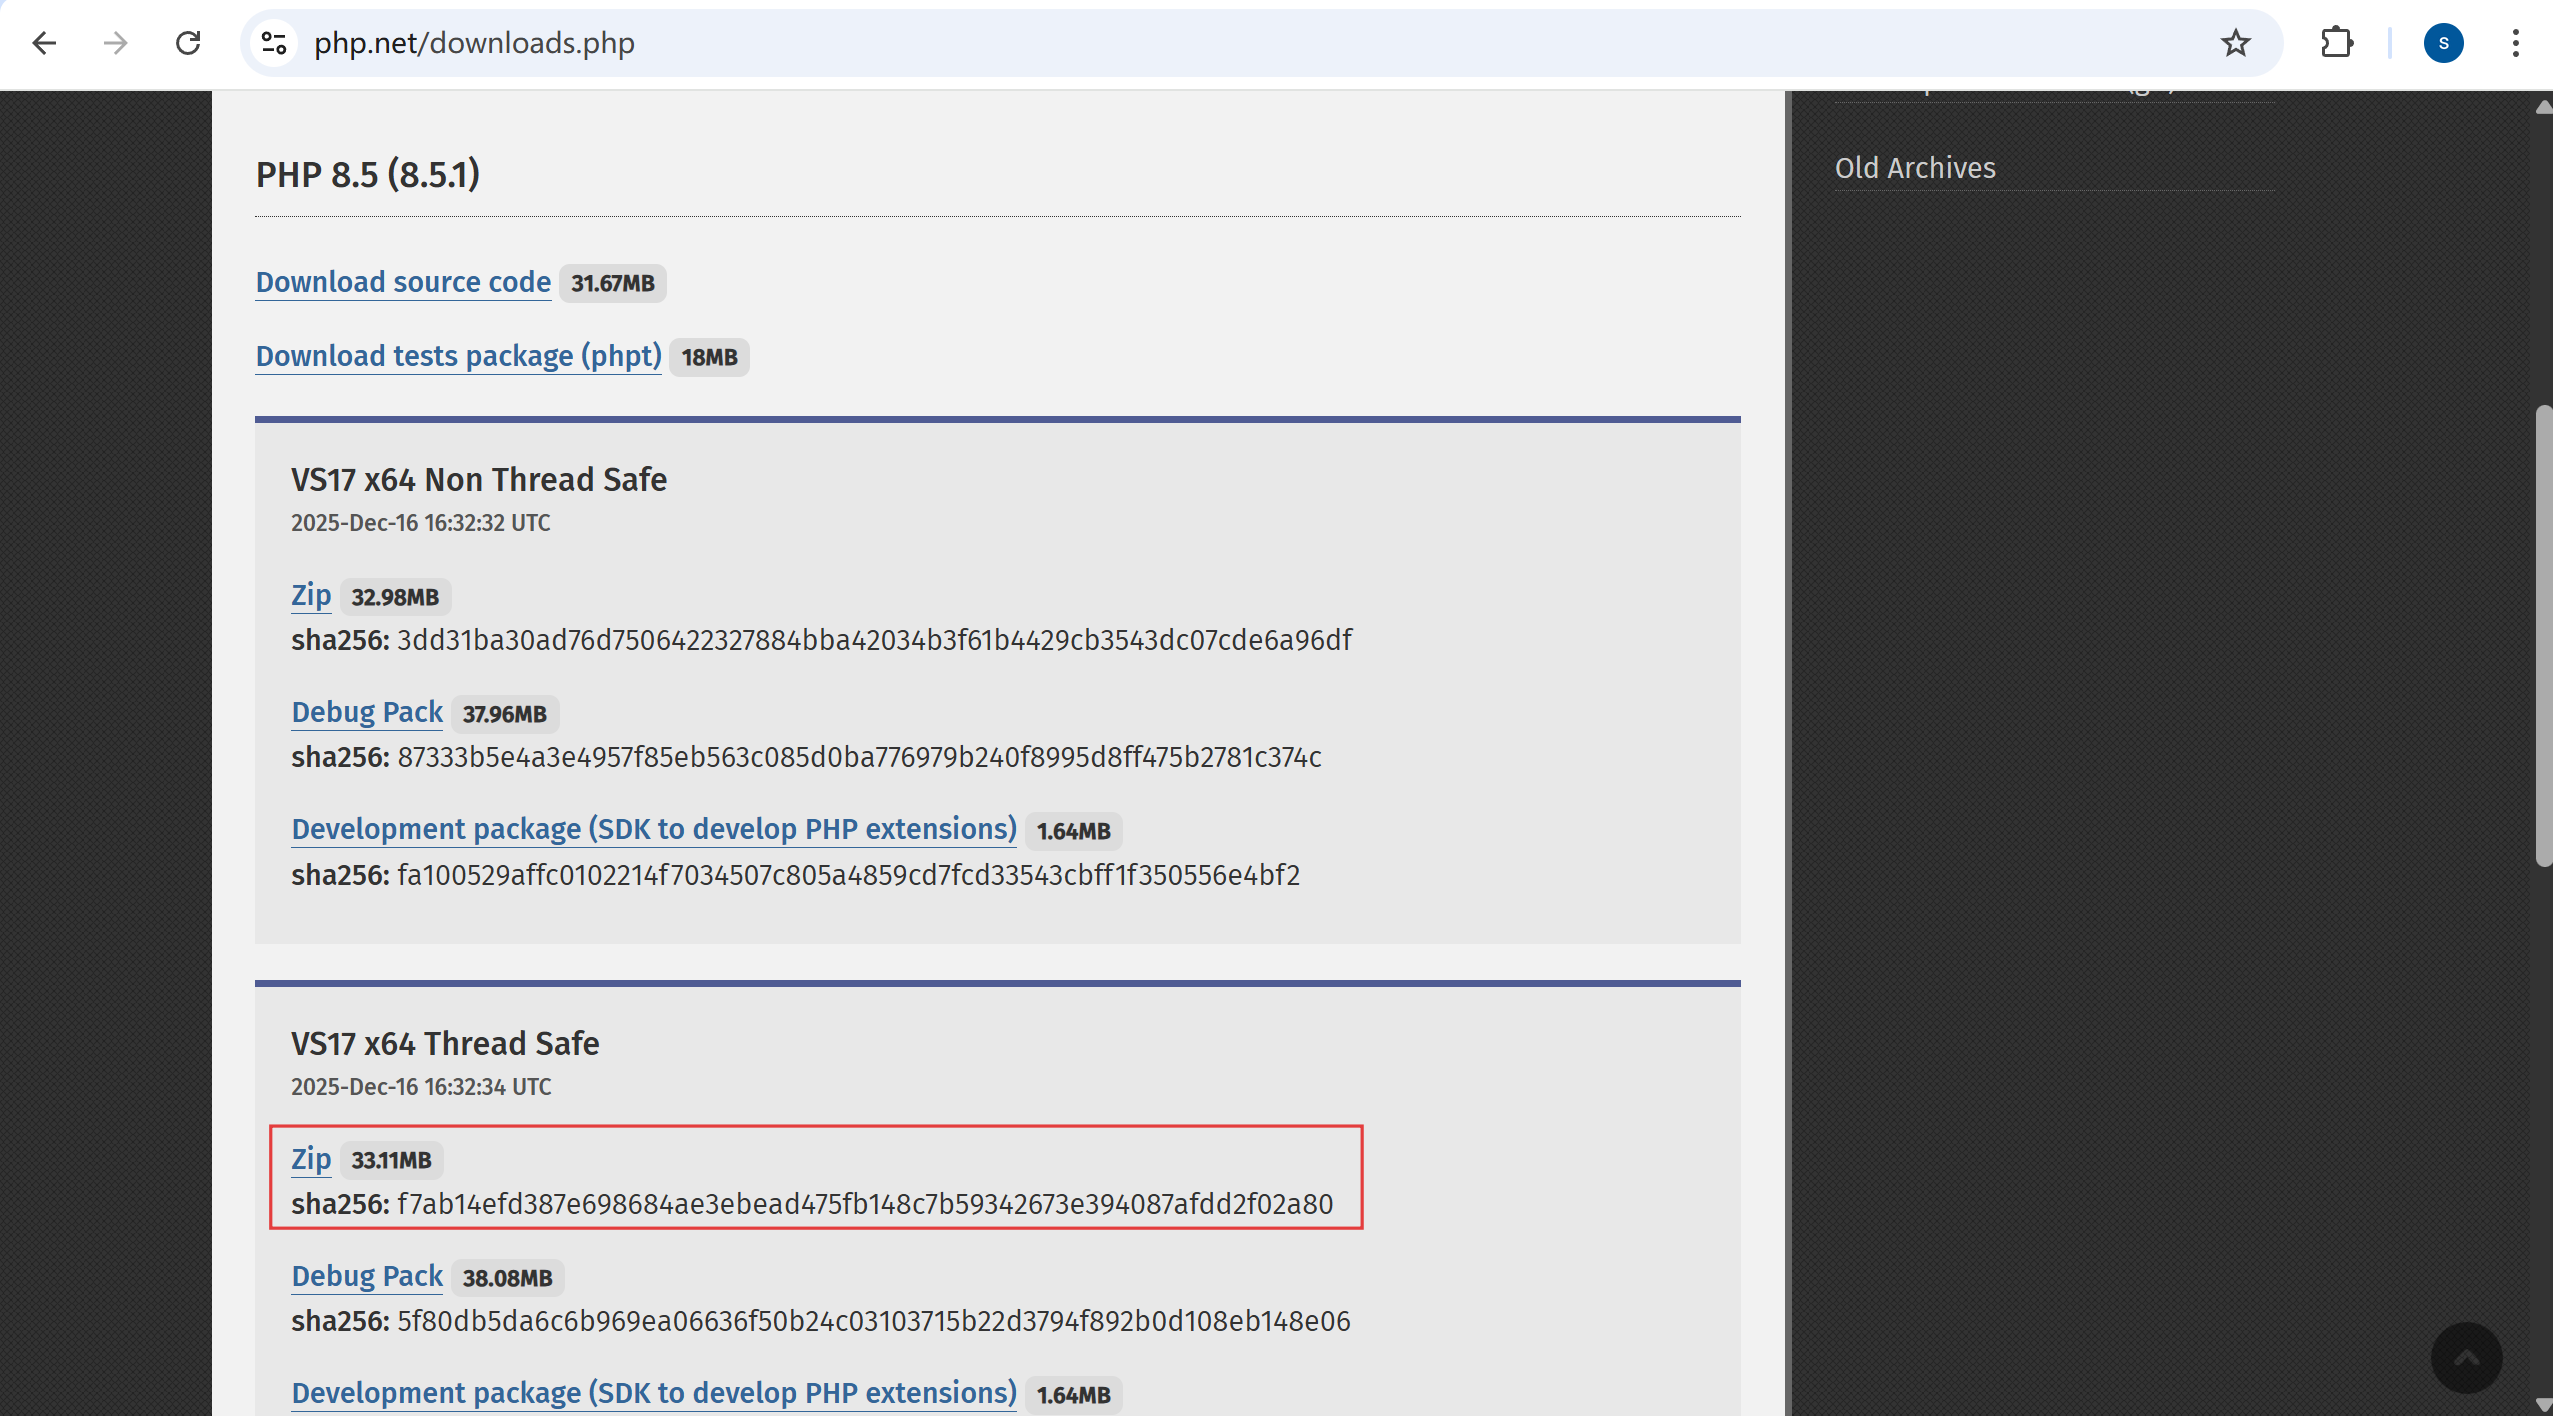Bookmark this page with star icon

[x=2235, y=43]
